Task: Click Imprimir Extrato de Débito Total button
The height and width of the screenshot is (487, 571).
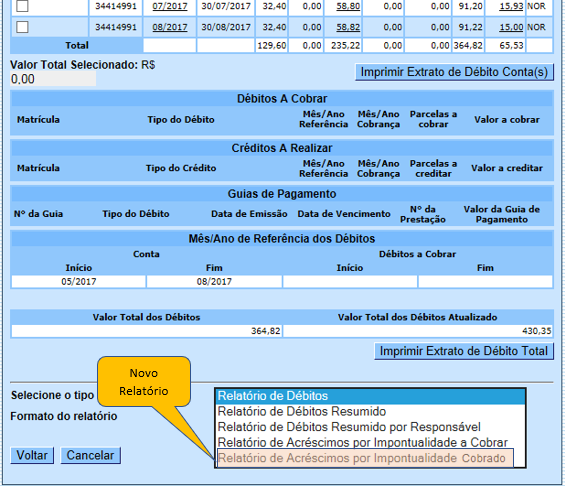Action: click(x=464, y=351)
